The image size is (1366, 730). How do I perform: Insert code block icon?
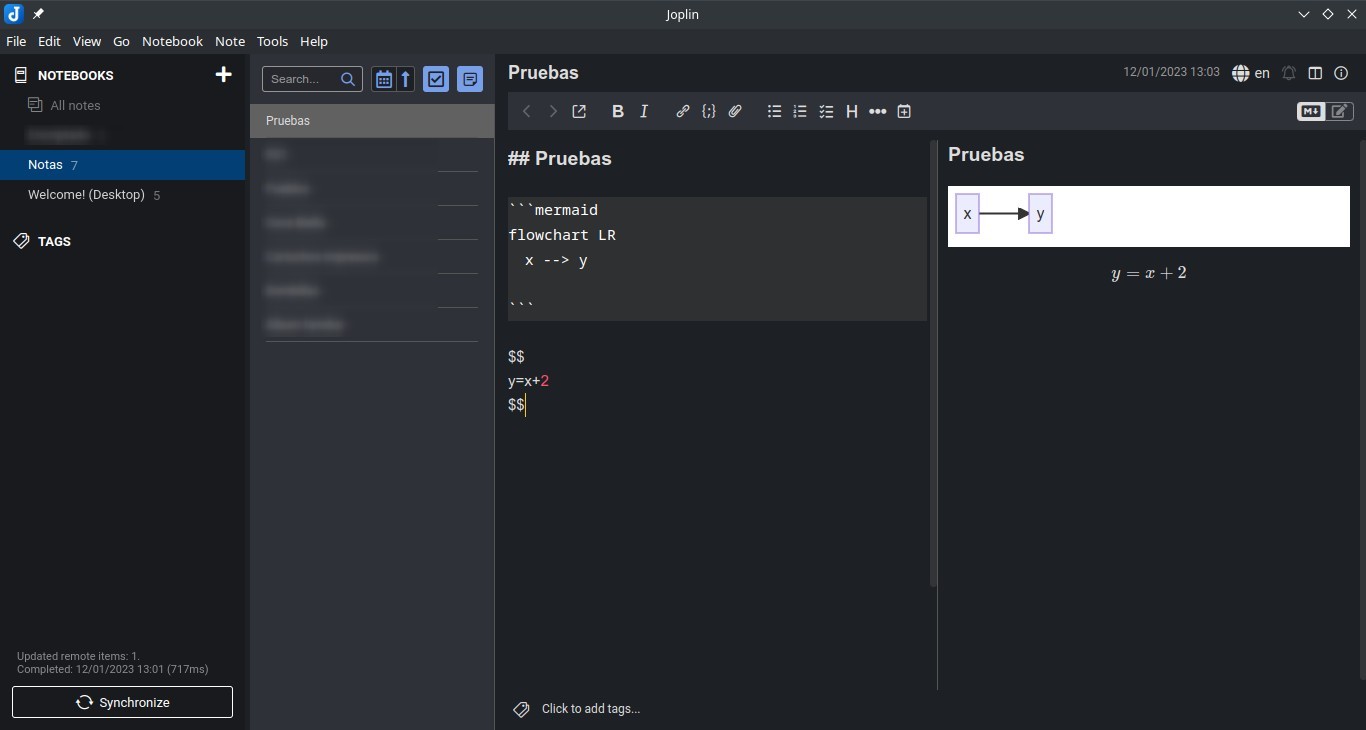(x=709, y=112)
